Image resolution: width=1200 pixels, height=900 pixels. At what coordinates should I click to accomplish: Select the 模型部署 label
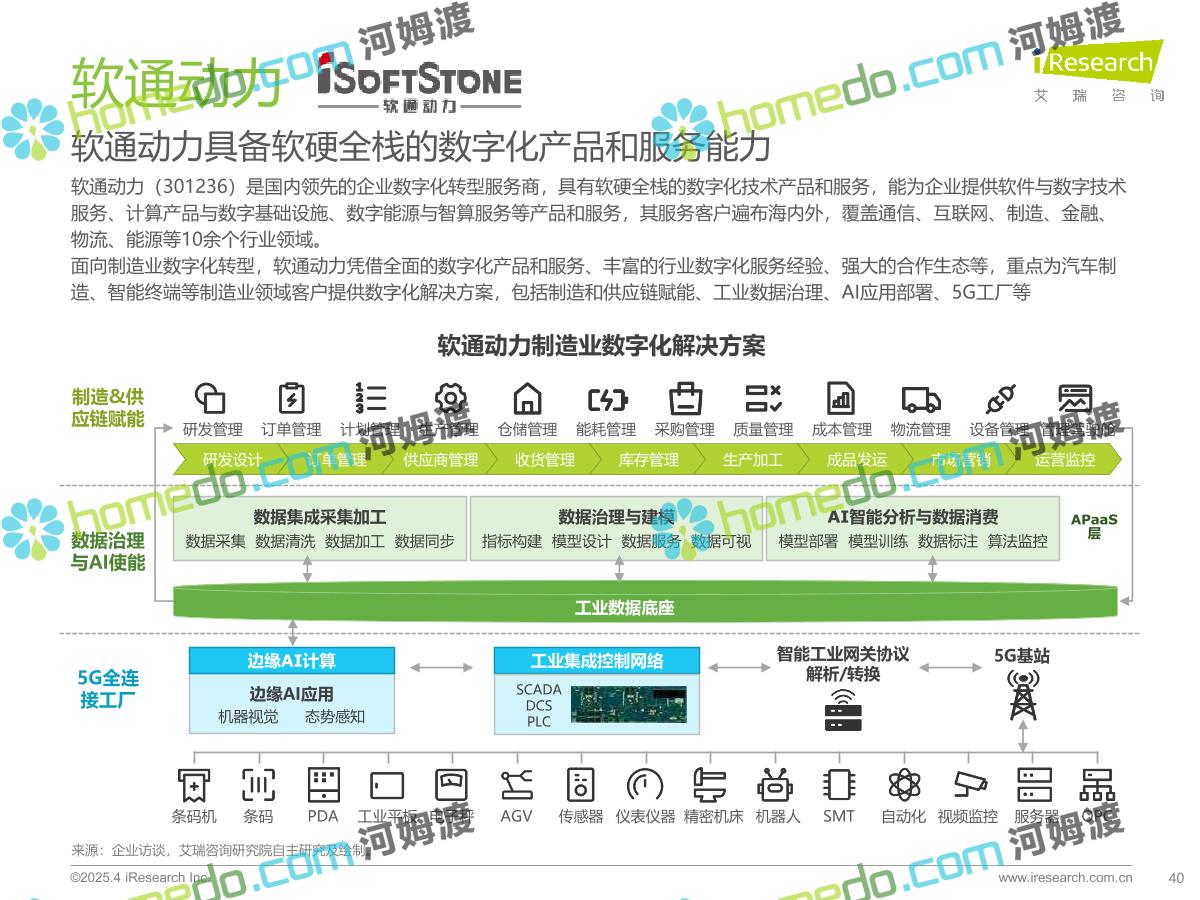(x=809, y=541)
